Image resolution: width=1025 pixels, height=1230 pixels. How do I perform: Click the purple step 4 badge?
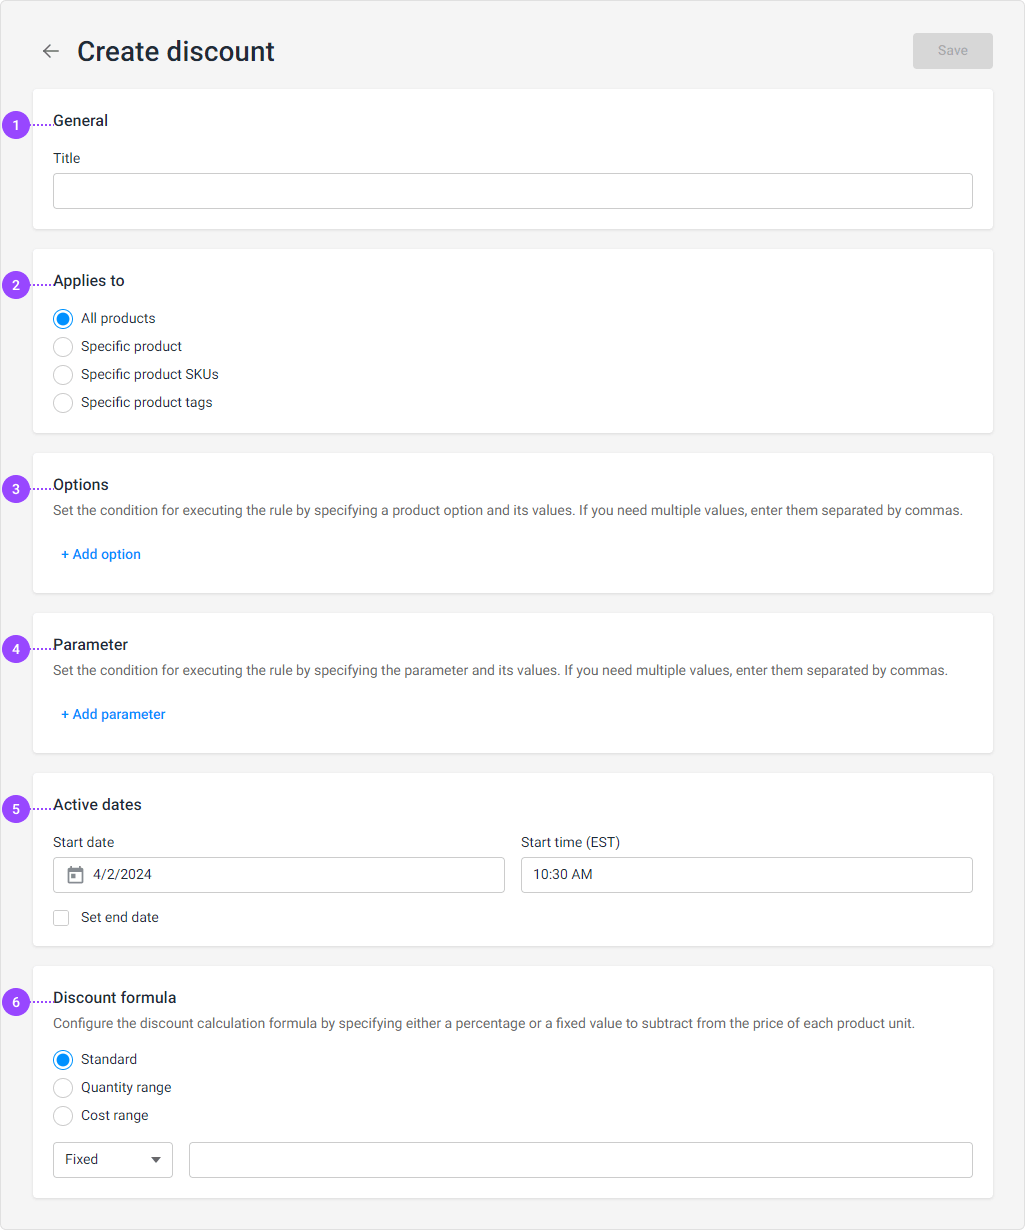[16, 649]
